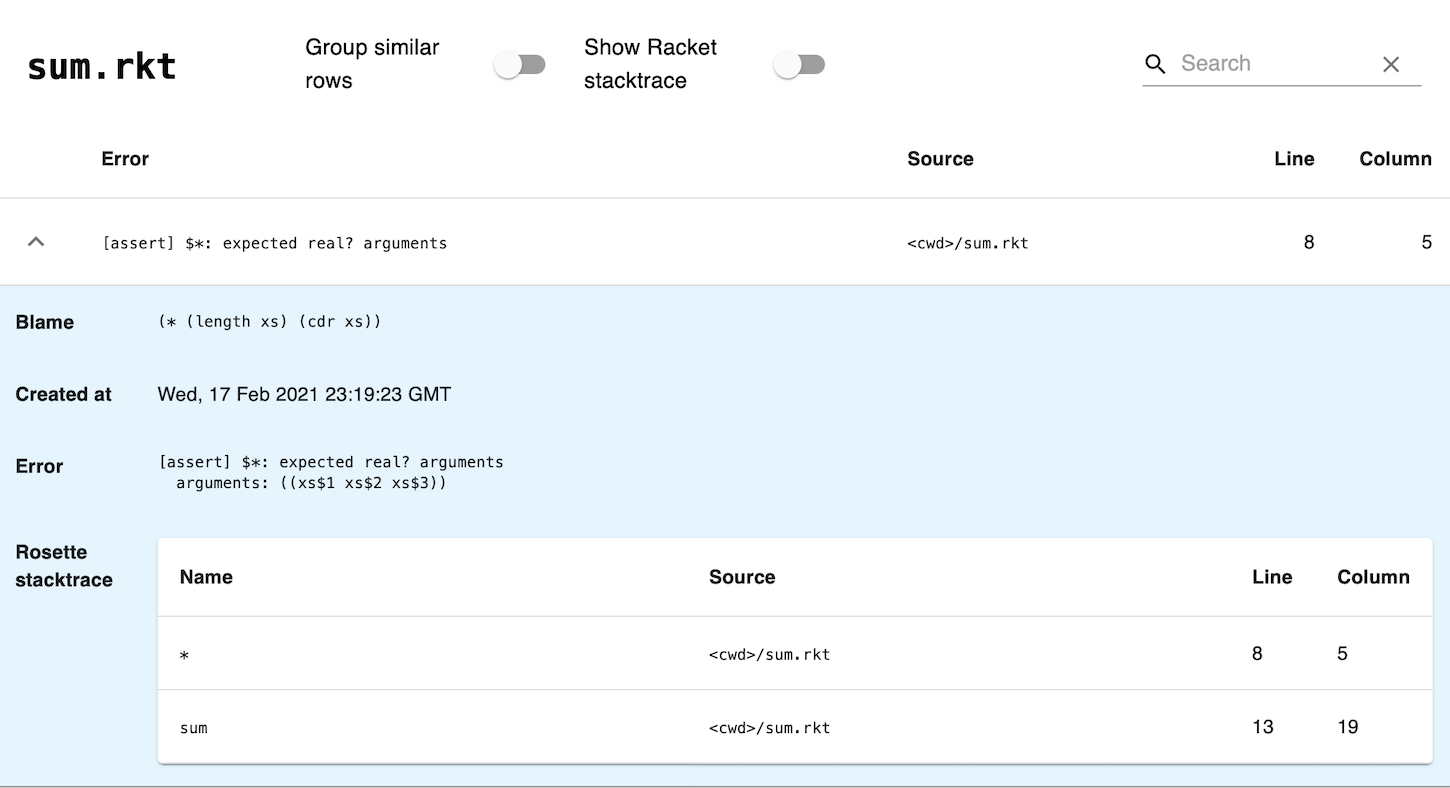Toggle Group similar rows switch
The width and height of the screenshot is (1450, 788).
(x=520, y=65)
